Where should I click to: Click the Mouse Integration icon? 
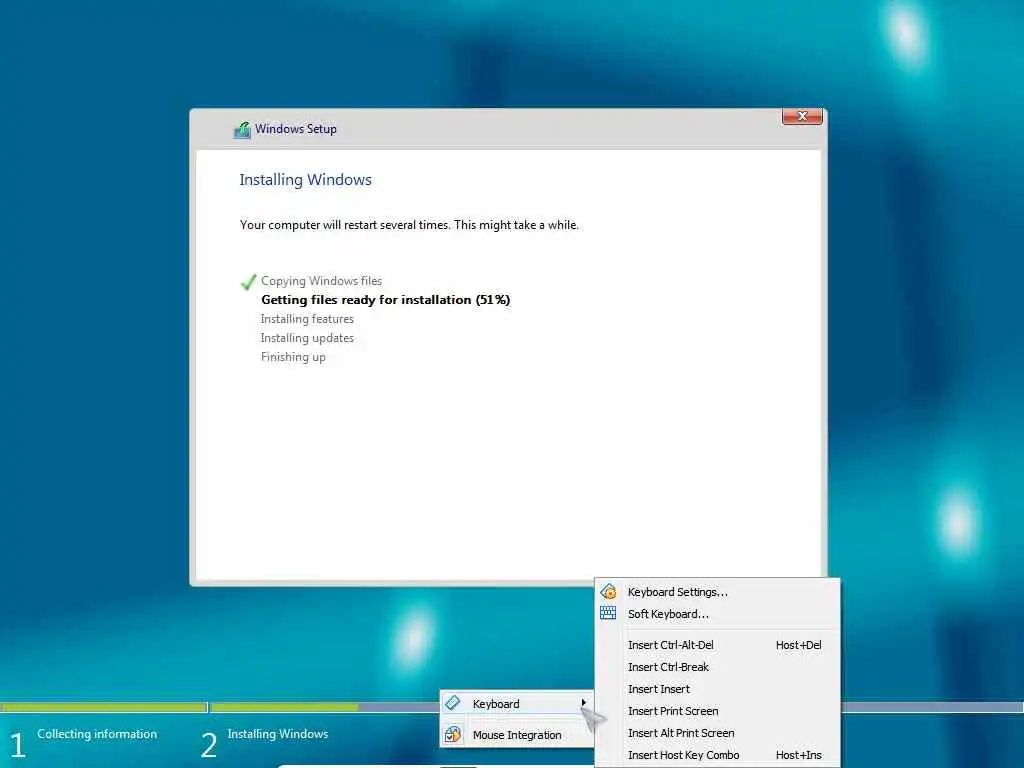click(453, 735)
